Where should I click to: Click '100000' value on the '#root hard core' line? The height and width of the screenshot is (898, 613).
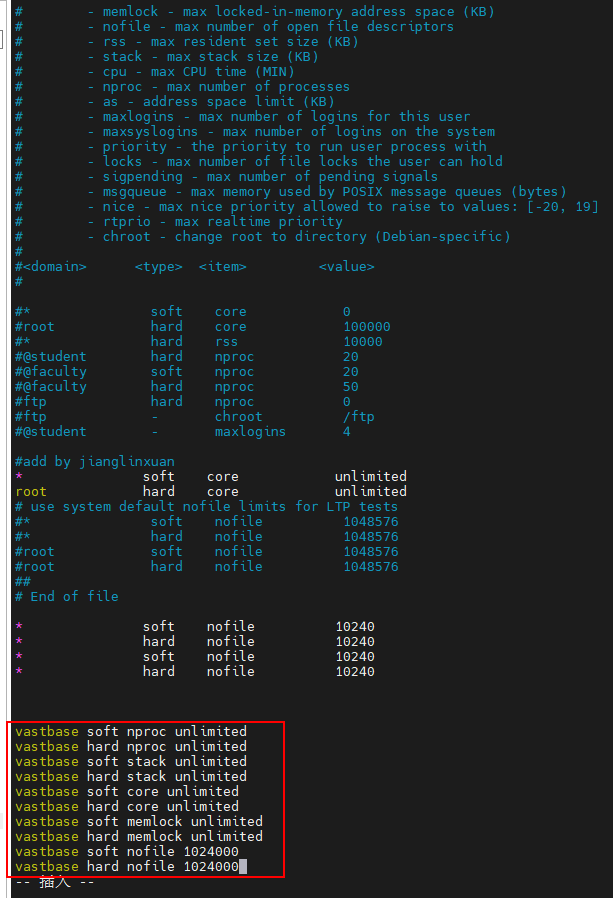(367, 326)
